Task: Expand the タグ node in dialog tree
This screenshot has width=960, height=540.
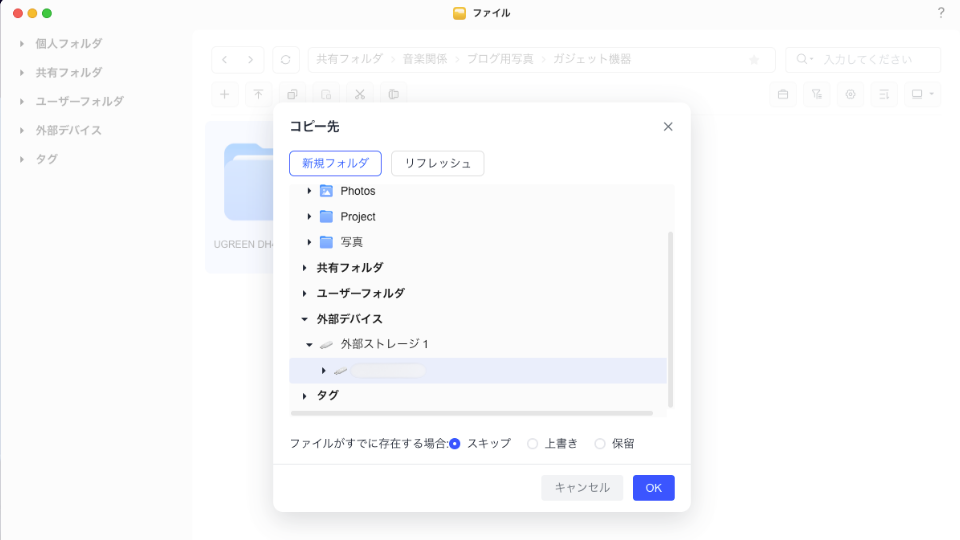Action: [304, 397]
